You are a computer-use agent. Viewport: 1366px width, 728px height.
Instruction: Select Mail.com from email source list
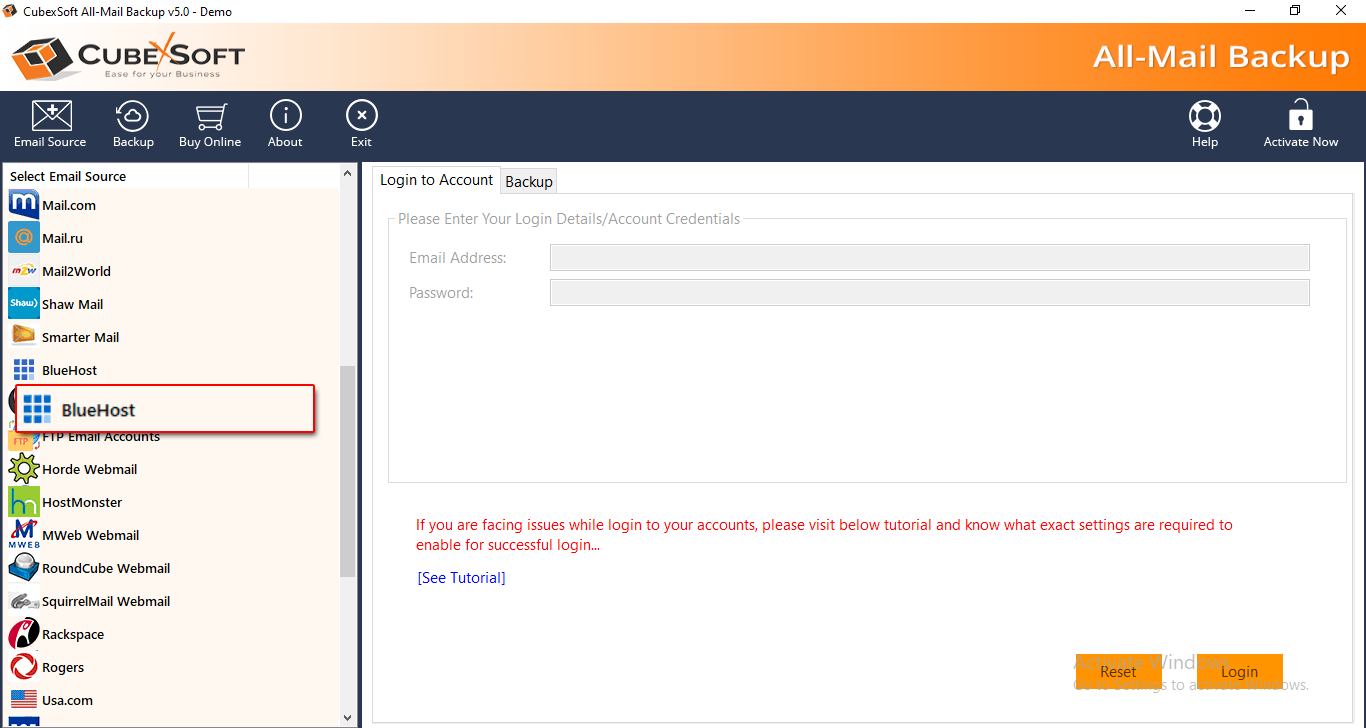click(68, 205)
